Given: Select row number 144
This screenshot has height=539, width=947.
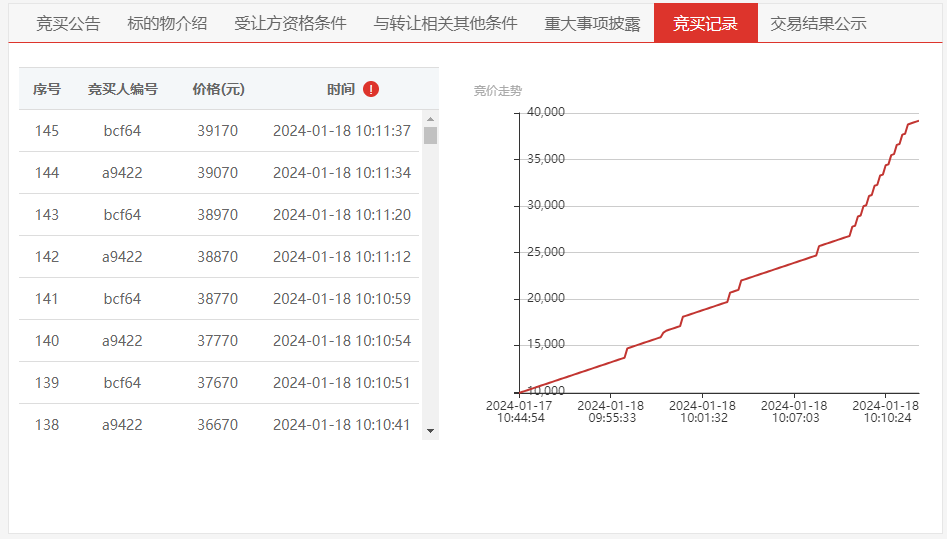Looking at the screenshot, I should 47,173.
